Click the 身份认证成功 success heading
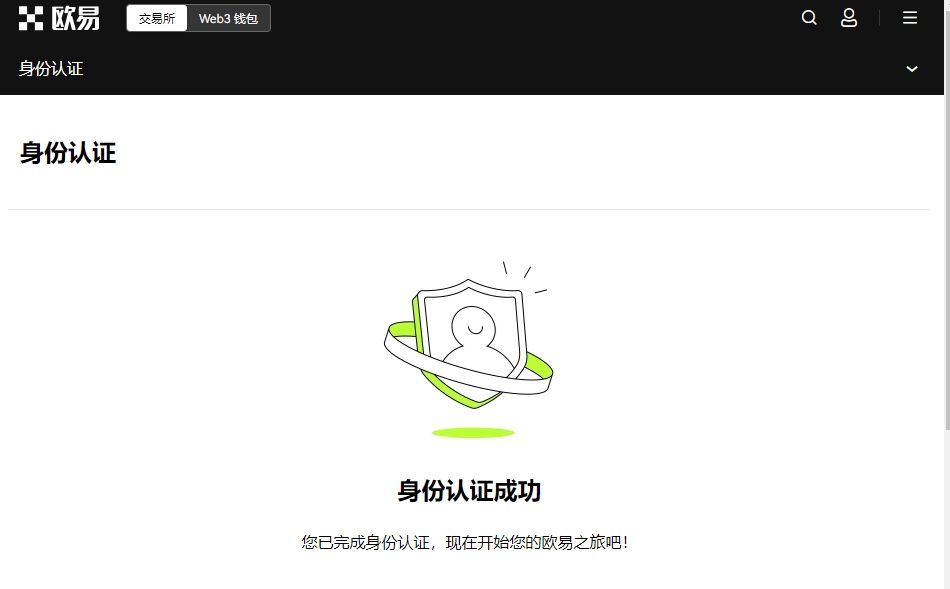The height and width of the screenshot is (589, 950). point(469,490)
